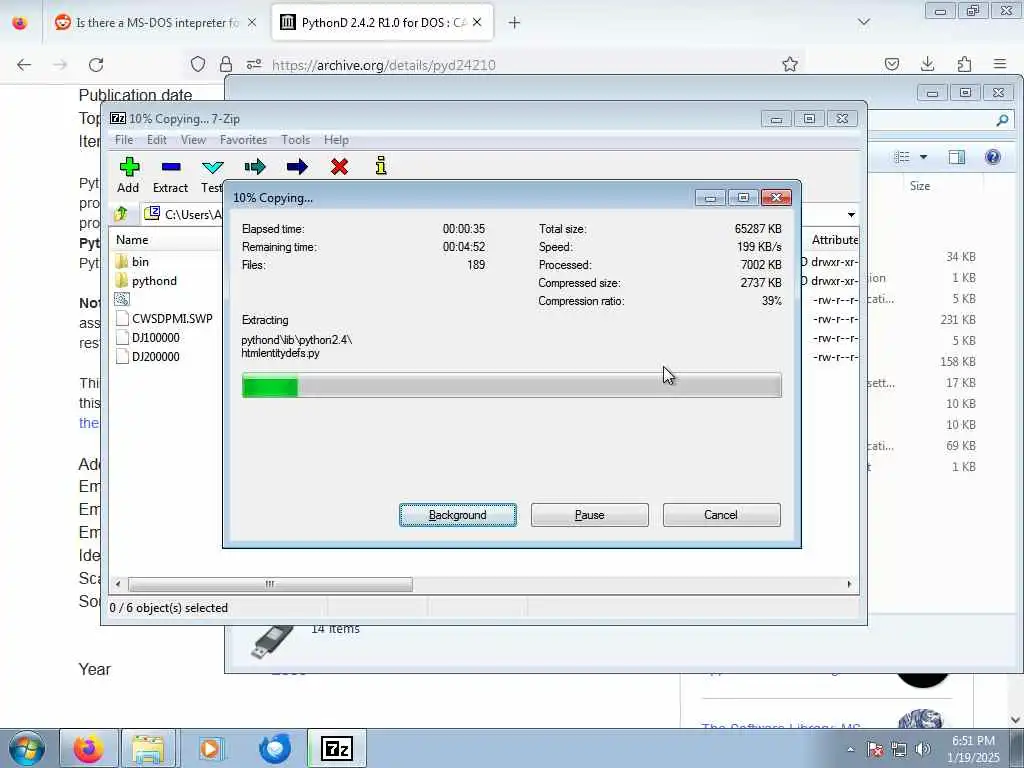This screenshot has width=1024, height=768.
Task: Open the File menu in 7-Zip
Action: [123, 140]
